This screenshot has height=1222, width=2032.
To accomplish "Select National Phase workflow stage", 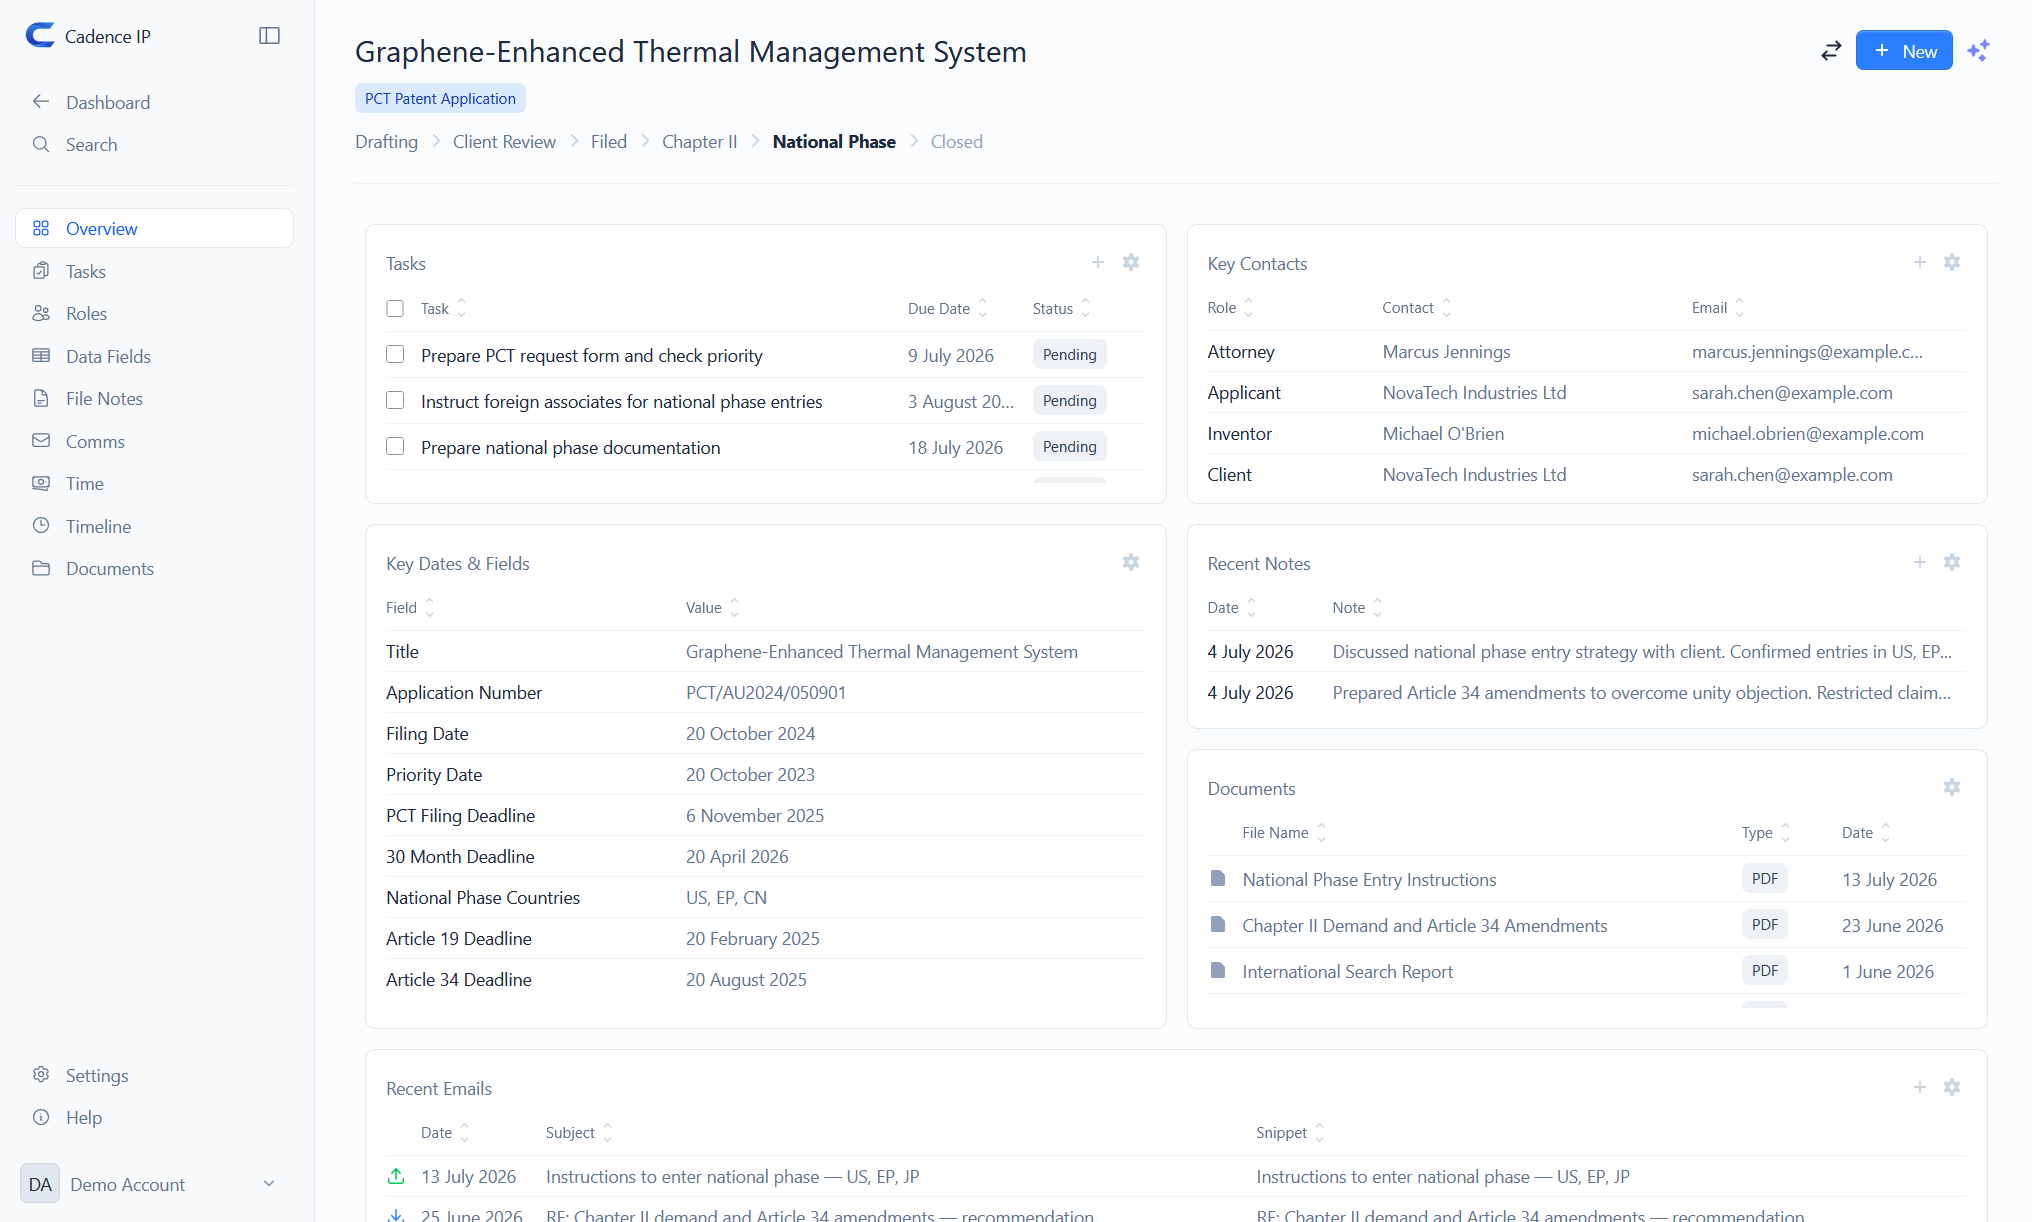I will (834, 141).
